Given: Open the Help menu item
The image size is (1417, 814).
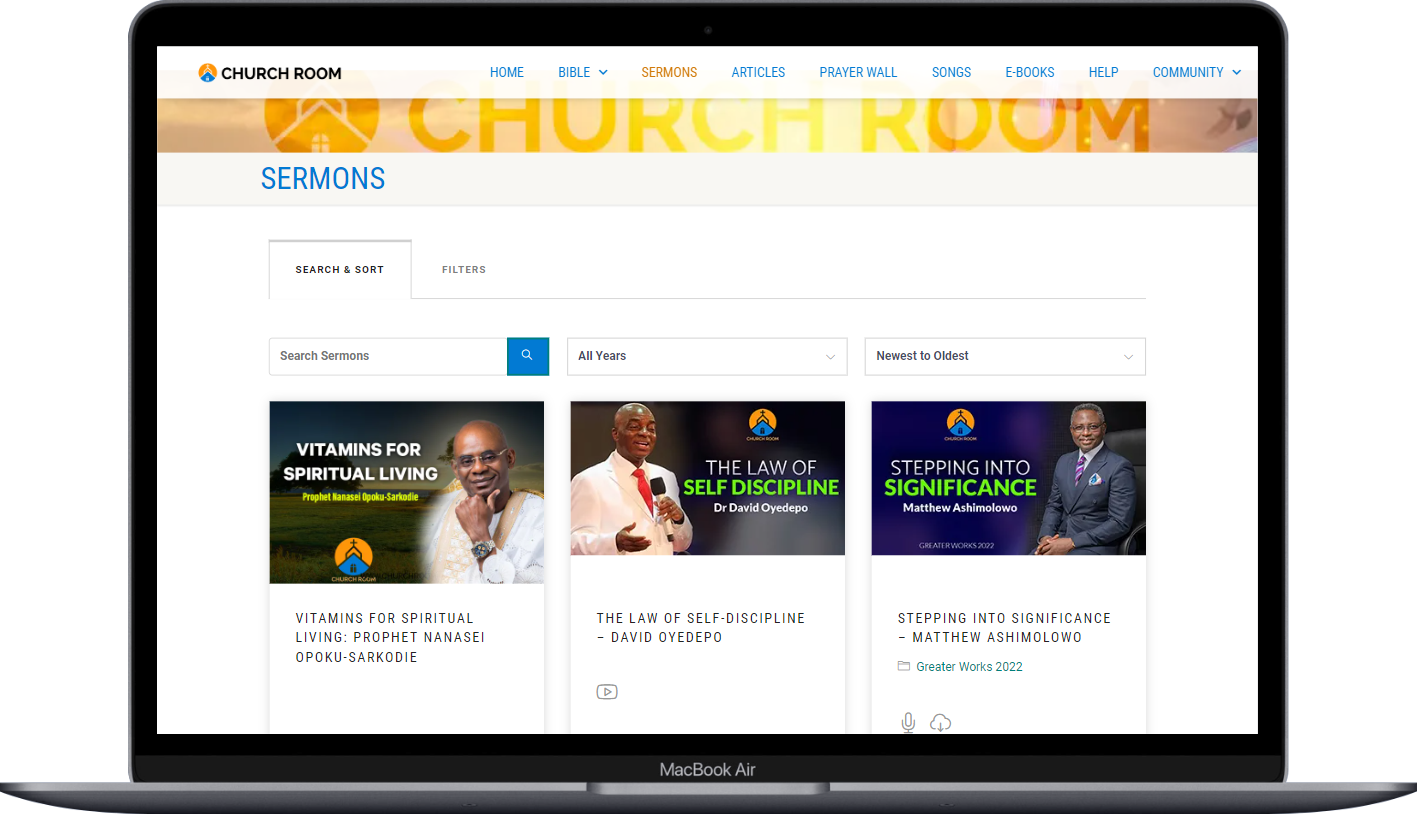Looking at the screenshot, I should (1103, 72).
